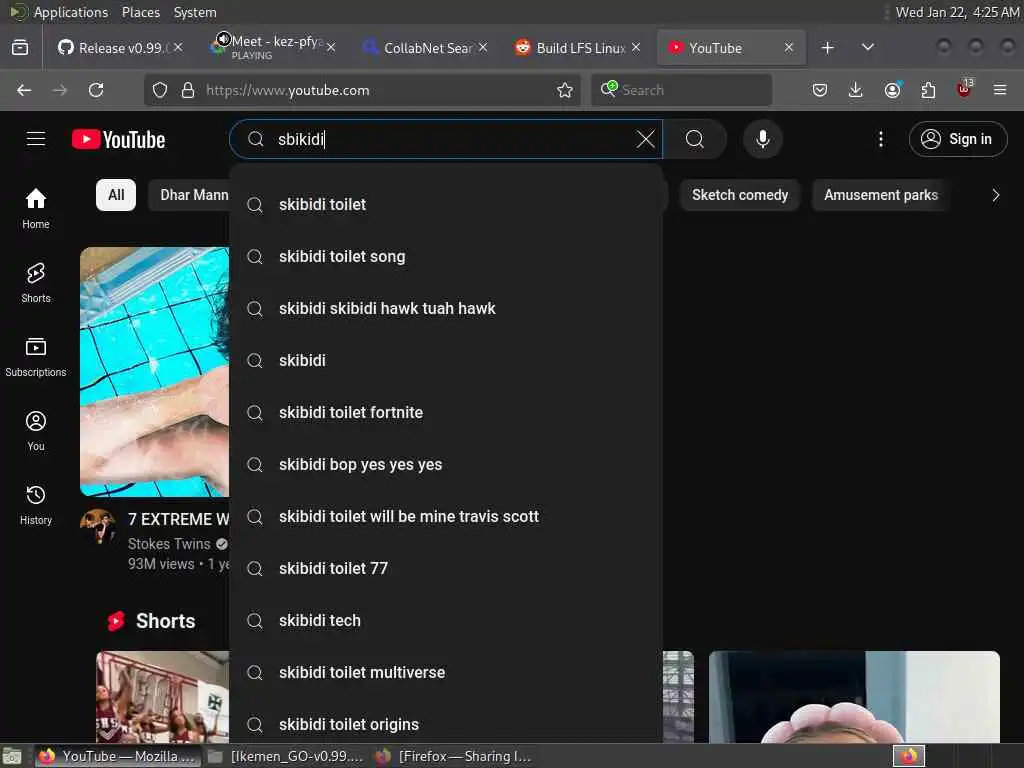Screen dimensions: 1024x768
Task: Choose suggestion 'skibidi toilet song'
Action: tap(446, 257)
